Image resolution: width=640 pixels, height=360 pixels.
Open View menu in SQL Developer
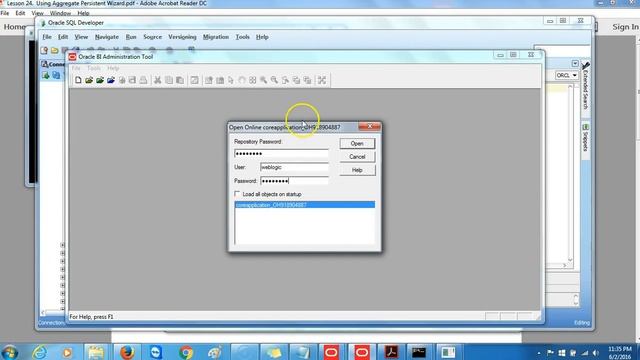(x=81, y=37)
